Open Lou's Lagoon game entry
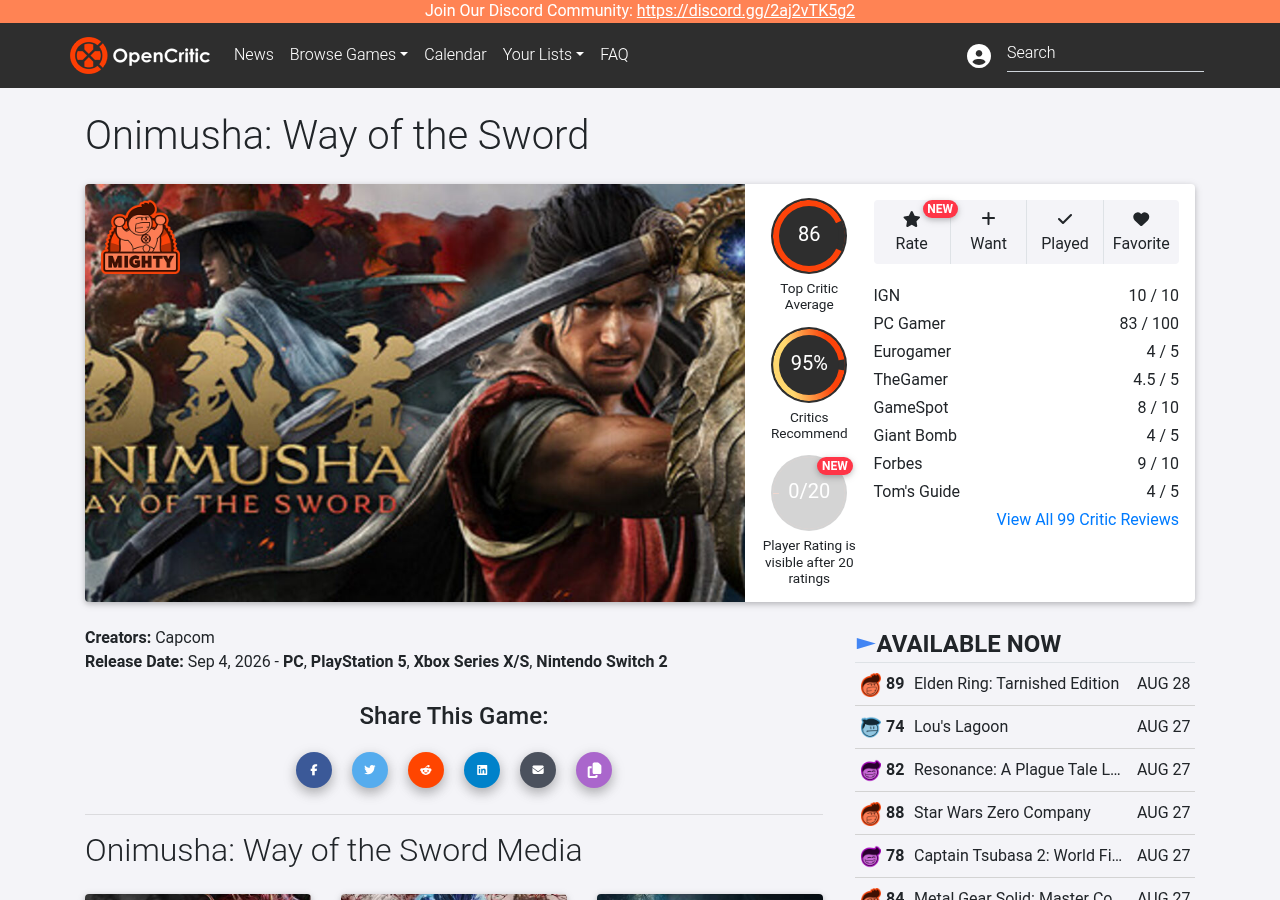Viewport: 1280px width, 900px height. 1025,728
